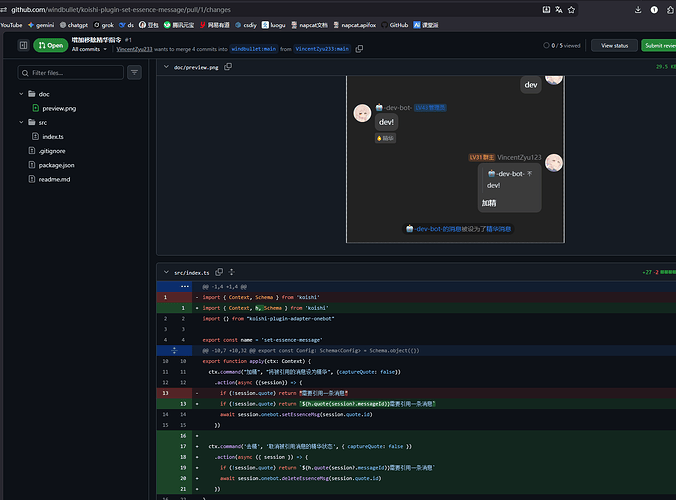
Task: Click View status button
Action: pyautogui.click(x=614, y=45)
